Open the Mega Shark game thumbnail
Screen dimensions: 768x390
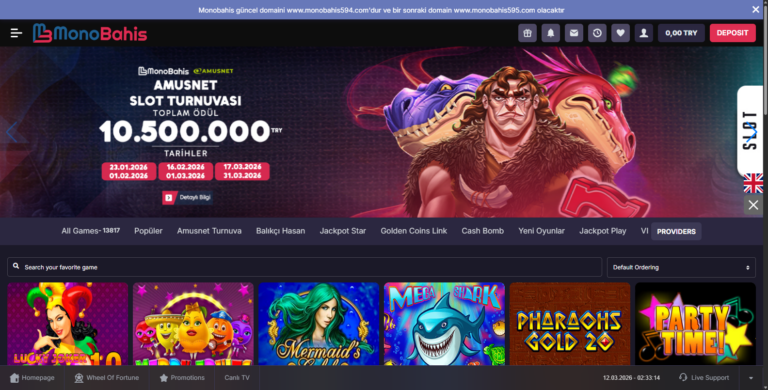tap(444, 324)
